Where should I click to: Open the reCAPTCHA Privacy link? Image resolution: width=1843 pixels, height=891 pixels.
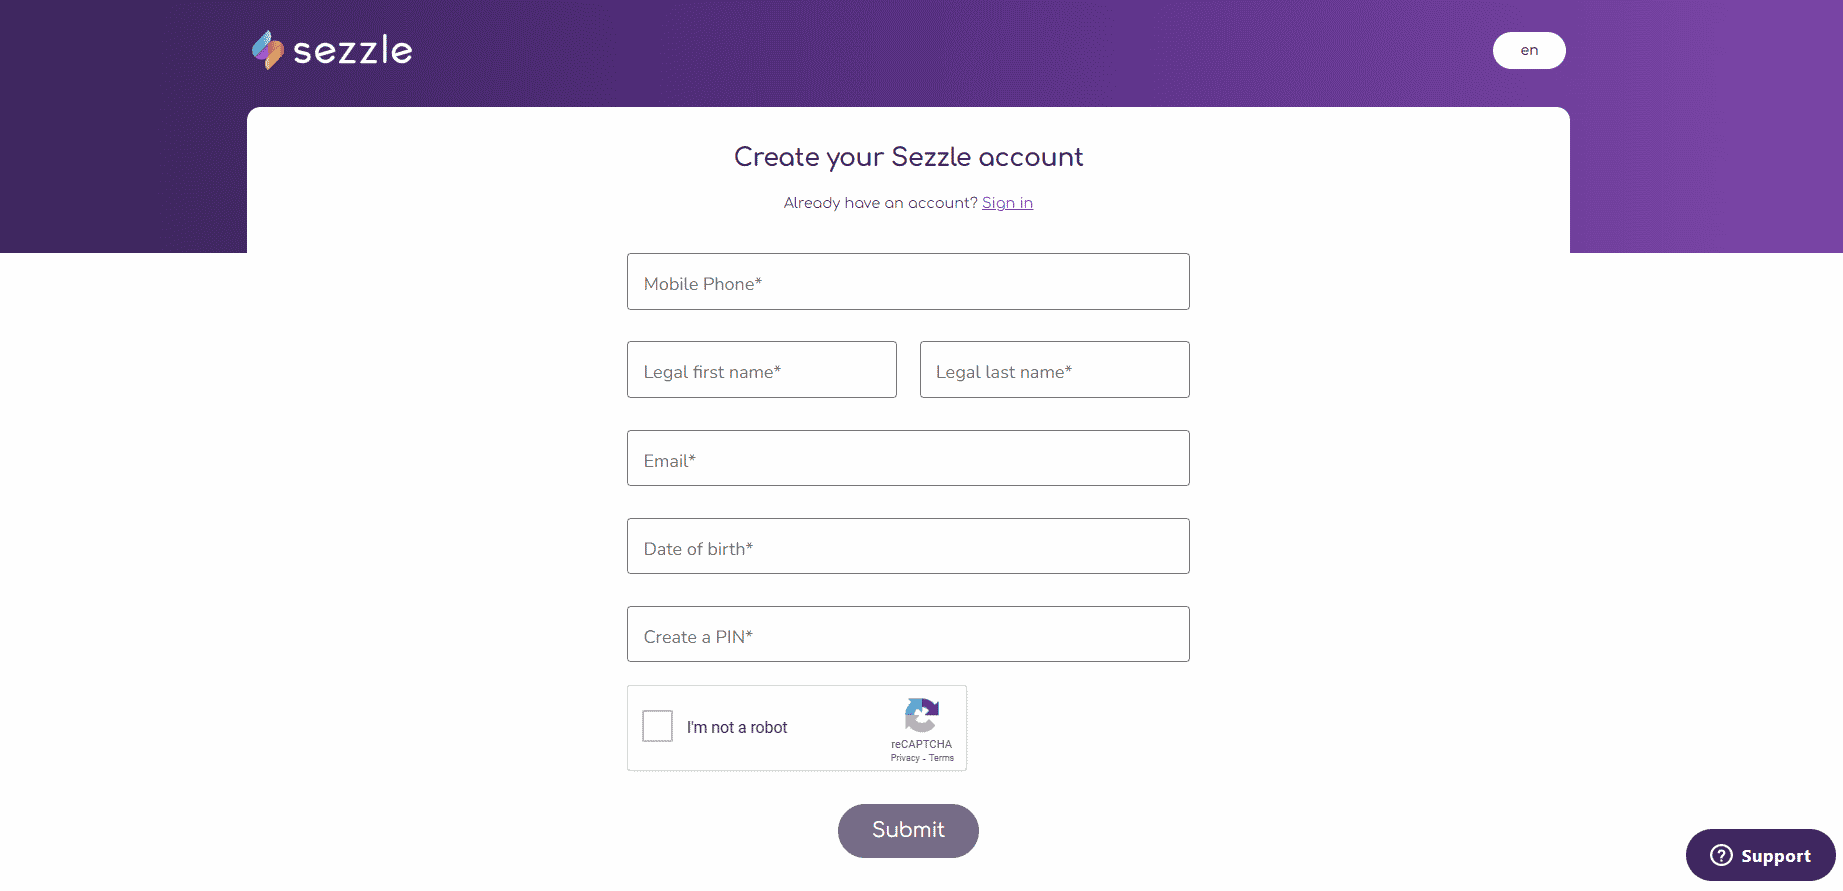(x=905, y=758)
